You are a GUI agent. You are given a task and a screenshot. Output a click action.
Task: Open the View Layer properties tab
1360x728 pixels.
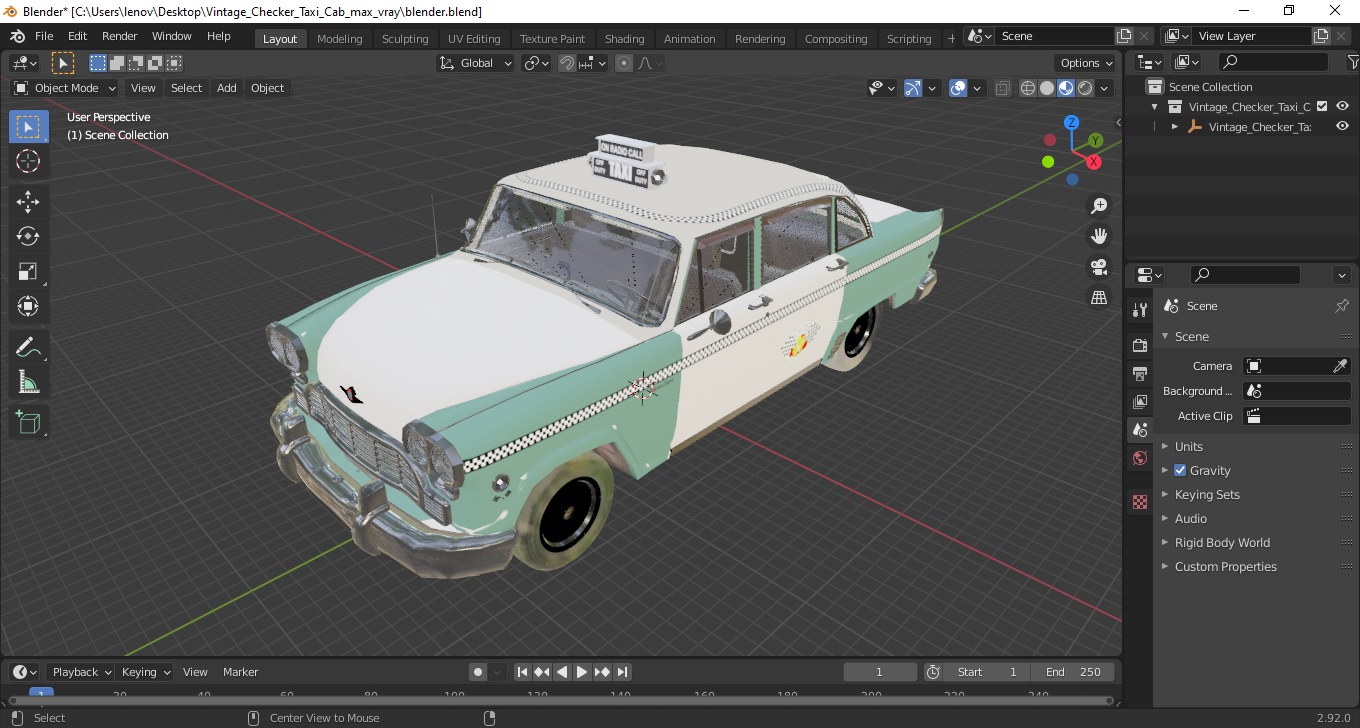1140,402
